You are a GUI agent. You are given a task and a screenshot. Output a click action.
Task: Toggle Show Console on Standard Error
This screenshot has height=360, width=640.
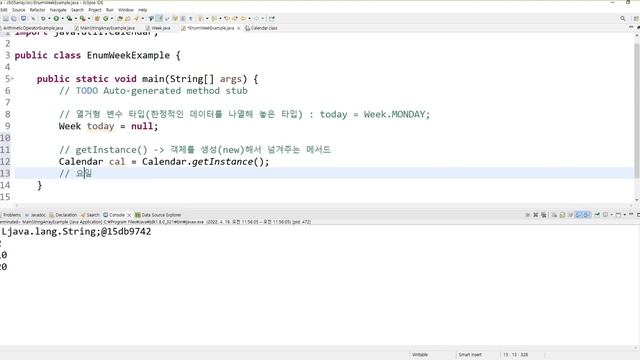click(x=587, y=215)
